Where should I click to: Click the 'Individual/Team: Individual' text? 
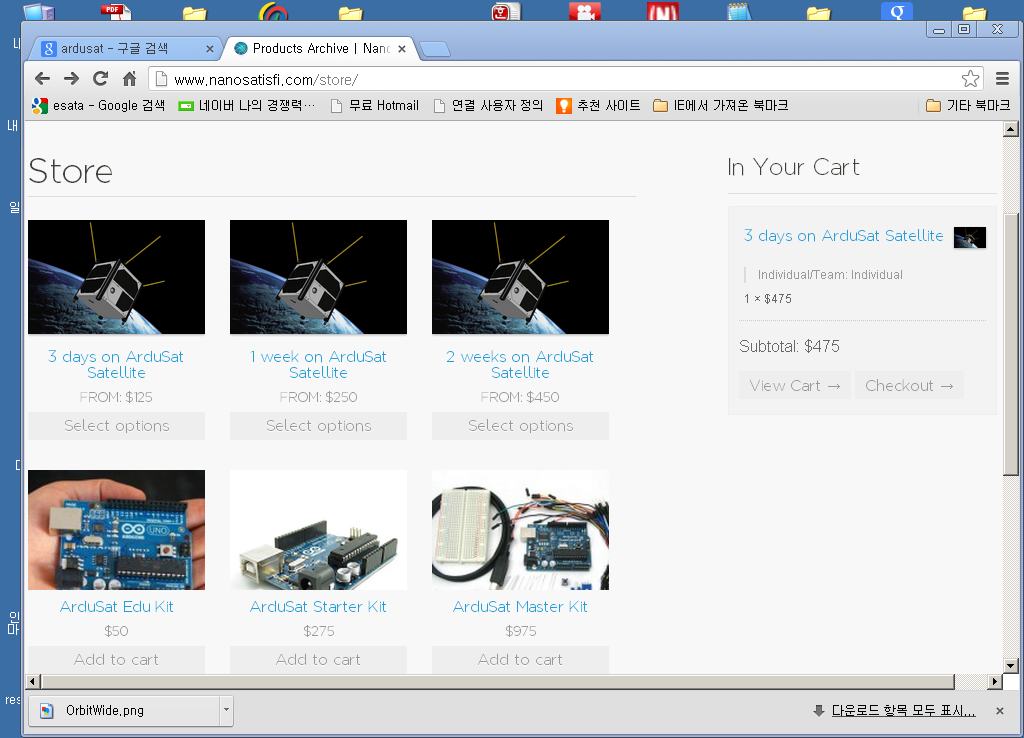(x=830, y=275)
